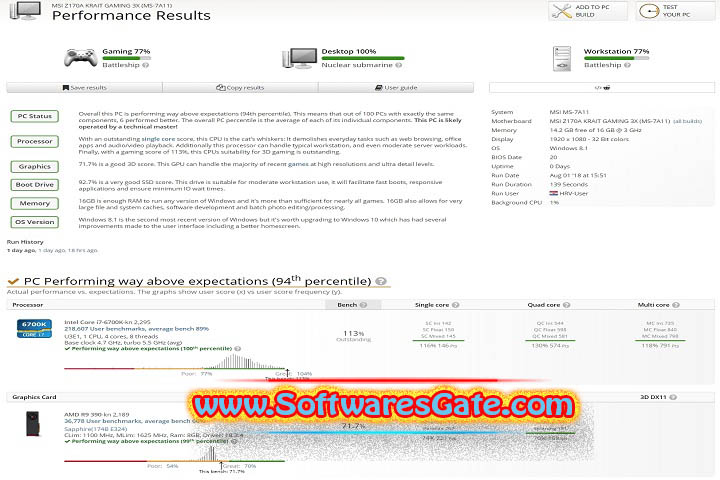The width and height of the screenshot is (720, 480).
Task: Jump to OS Version section
Action: click(35, 222)
